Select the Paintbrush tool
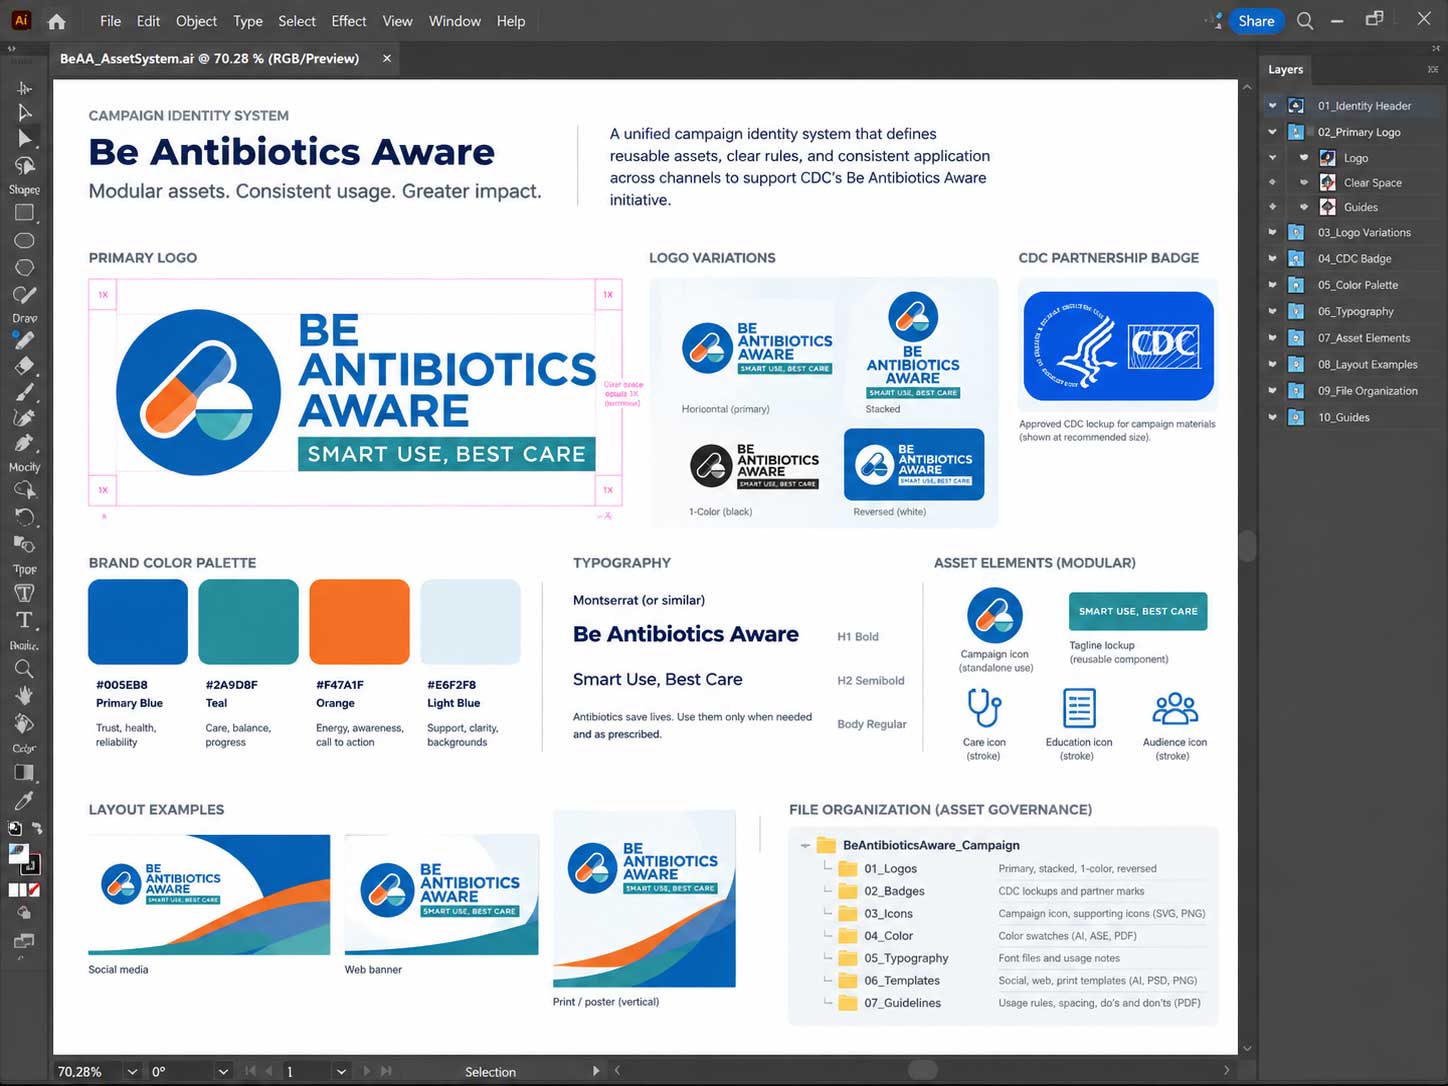The height and width of the screenshot is (1086, 1448). click(x=25, y=392)
